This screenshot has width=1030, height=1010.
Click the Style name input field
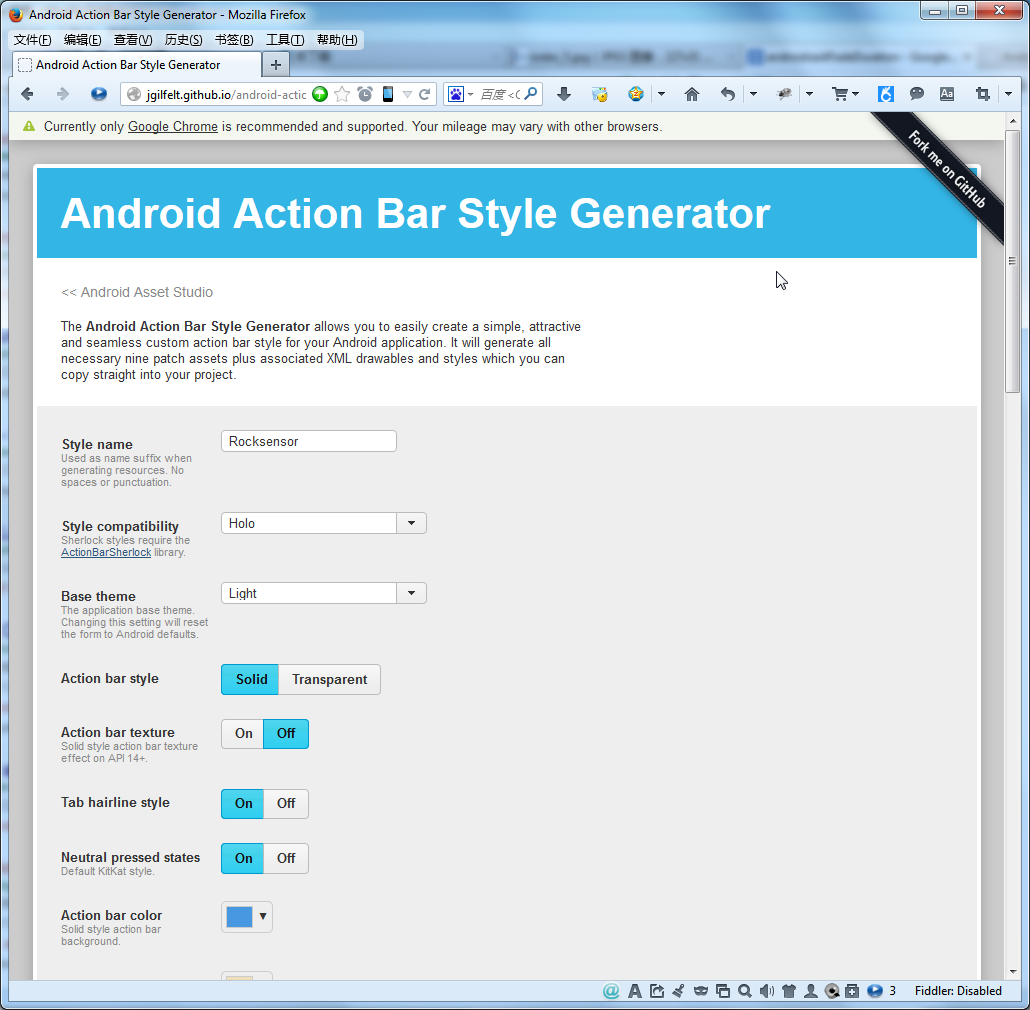click(x=309, y=441)
